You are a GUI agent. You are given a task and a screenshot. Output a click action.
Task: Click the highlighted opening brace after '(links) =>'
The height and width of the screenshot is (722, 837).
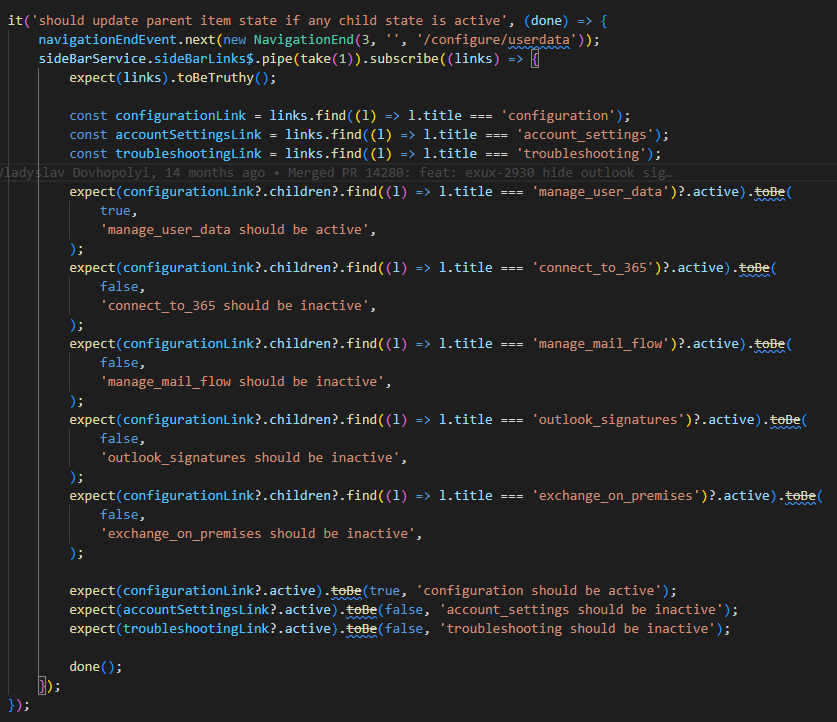[535, 59]
